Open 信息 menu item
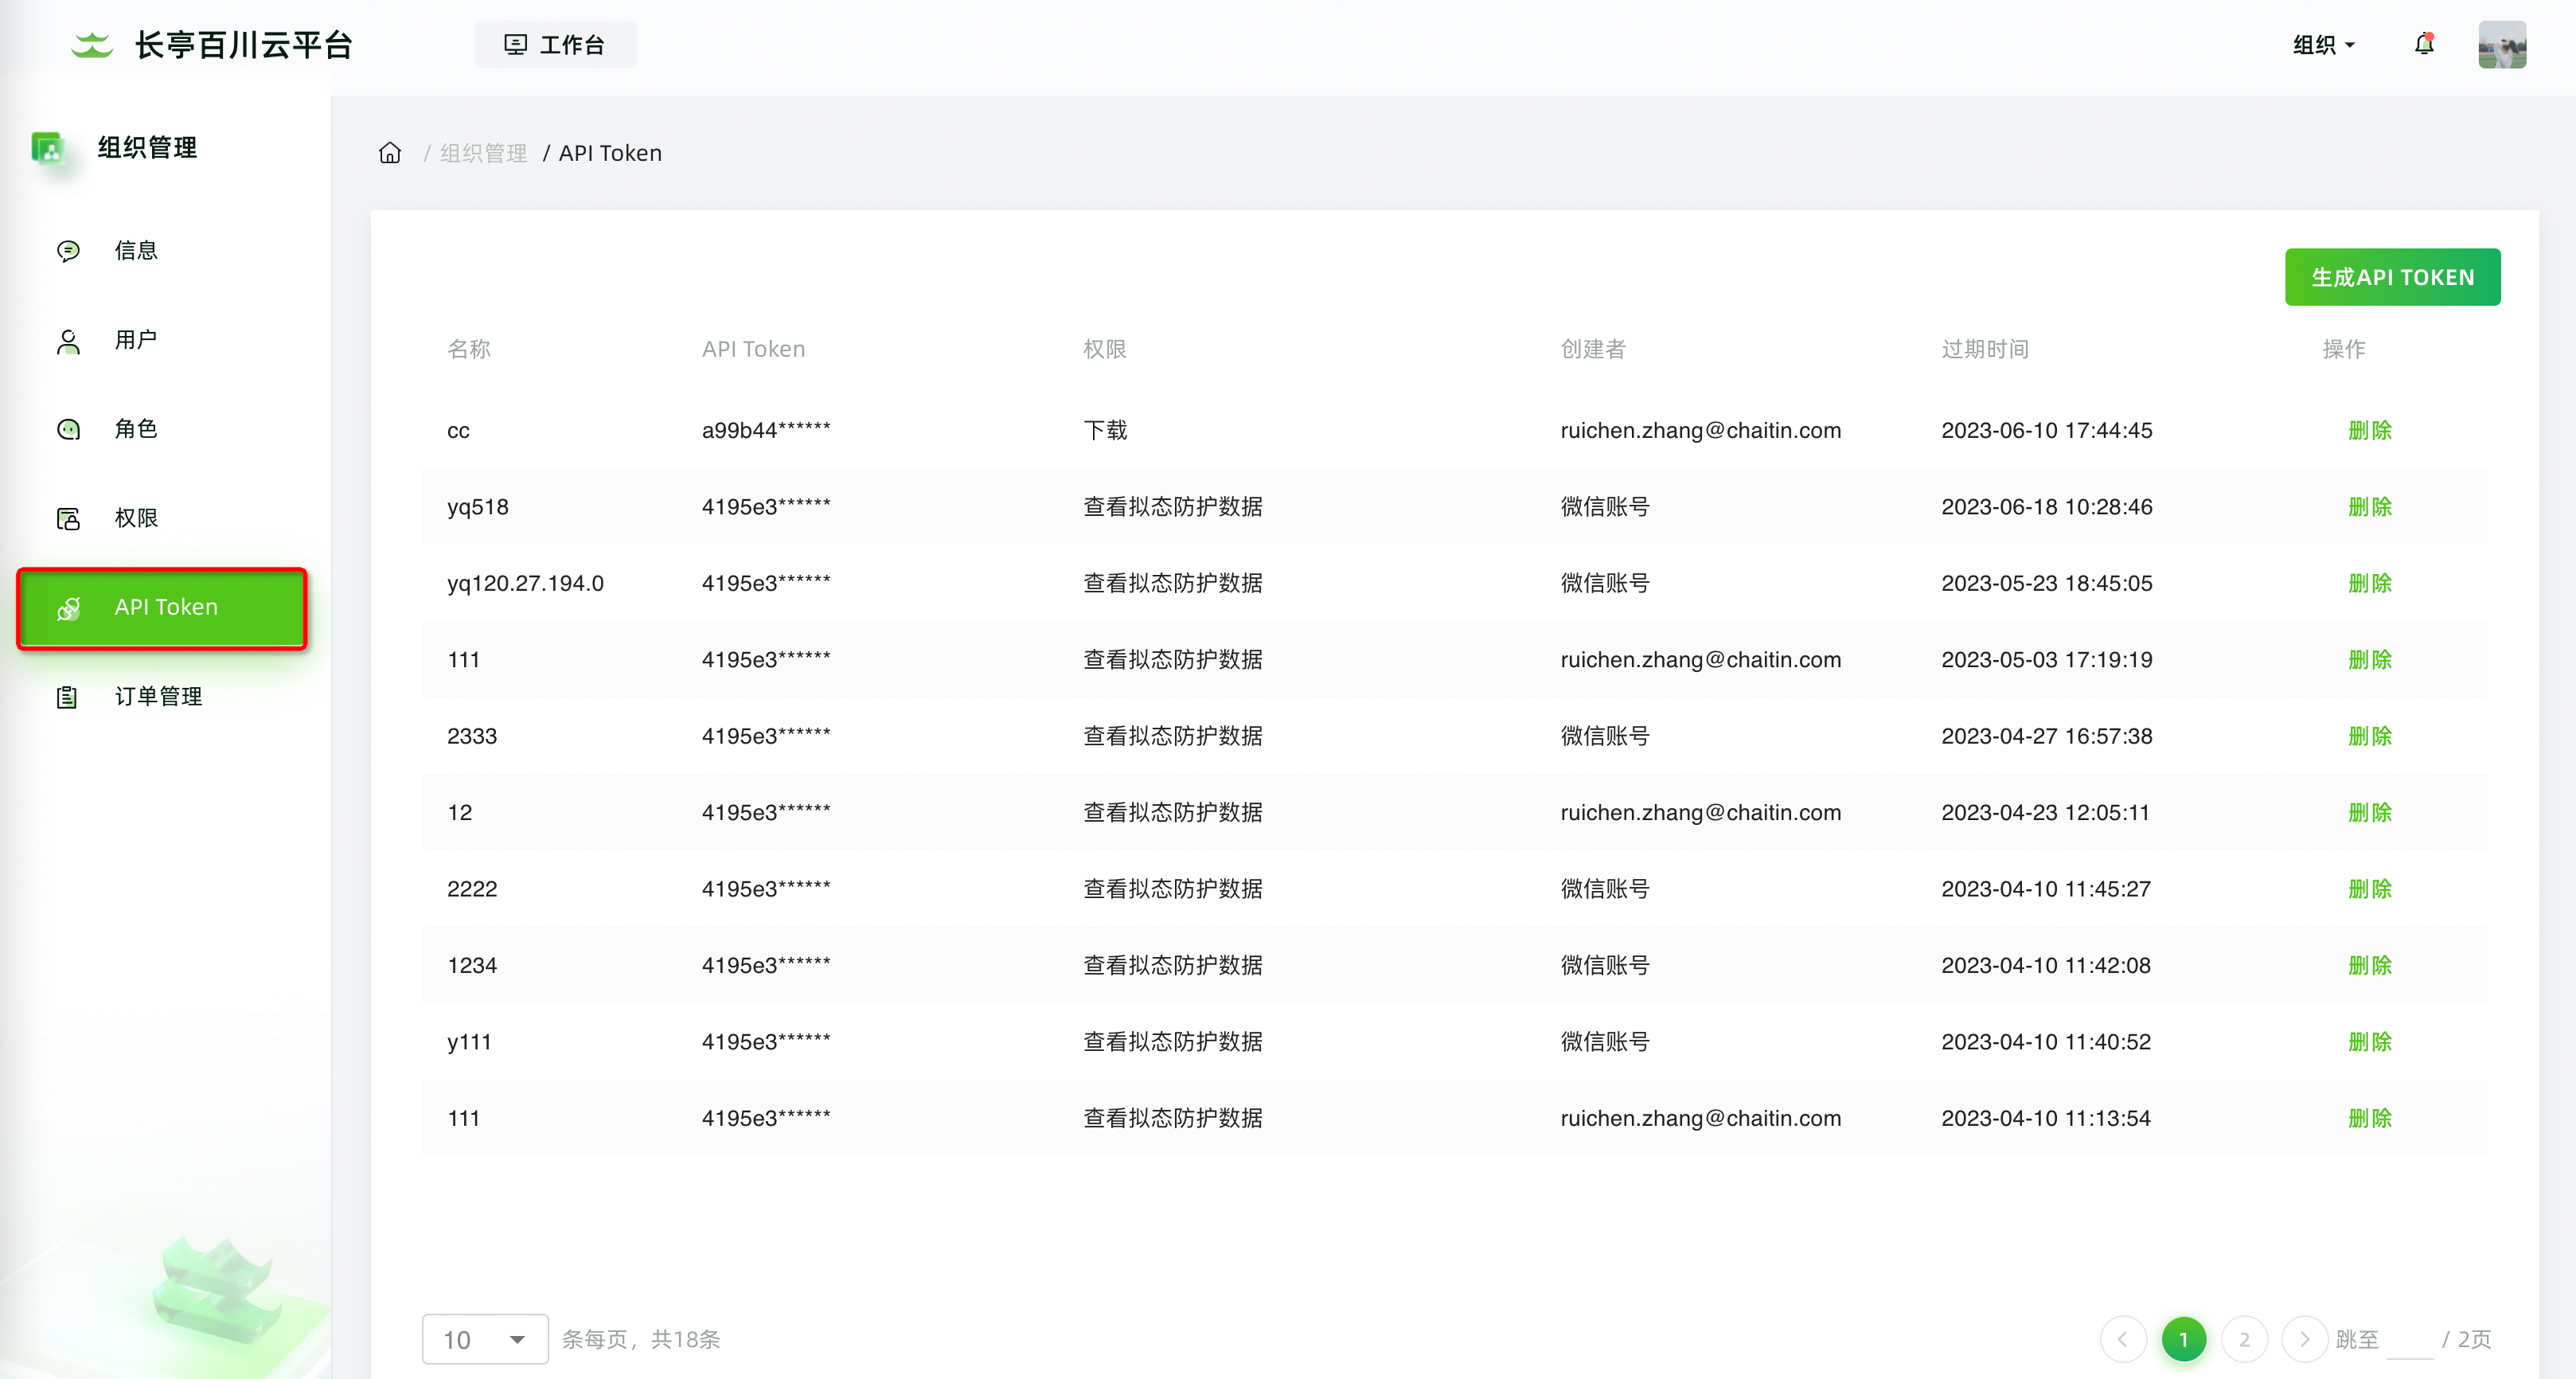 pos(136,251)
